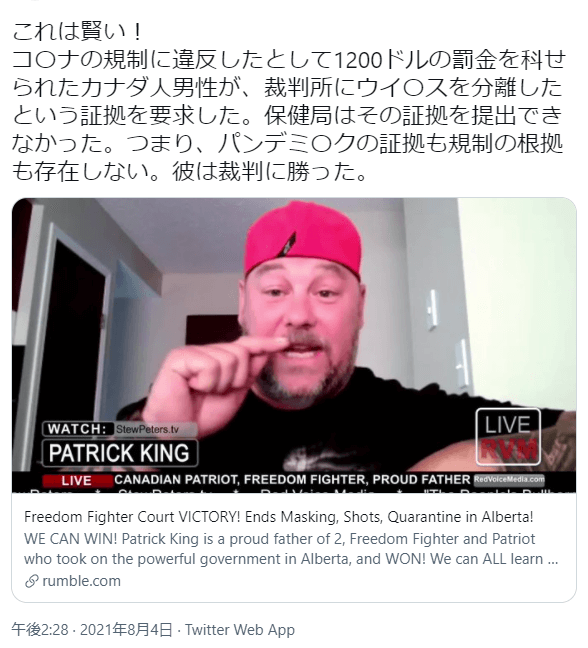
Task: Click the PATRICK KING name banner
Action: click(119, 453)
